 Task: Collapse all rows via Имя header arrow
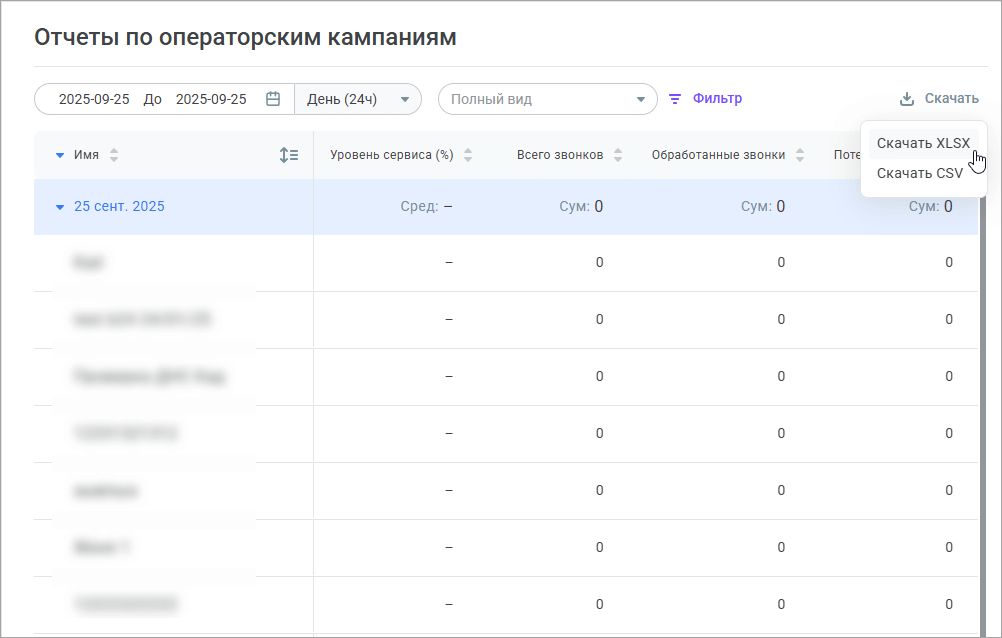tap(59, 155)
